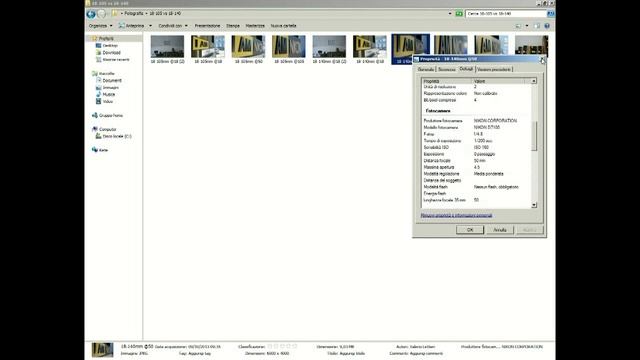Select thumbnail 18-105mm @50
The height and width of the screenshot is (360, 640).
coord(248,49)
